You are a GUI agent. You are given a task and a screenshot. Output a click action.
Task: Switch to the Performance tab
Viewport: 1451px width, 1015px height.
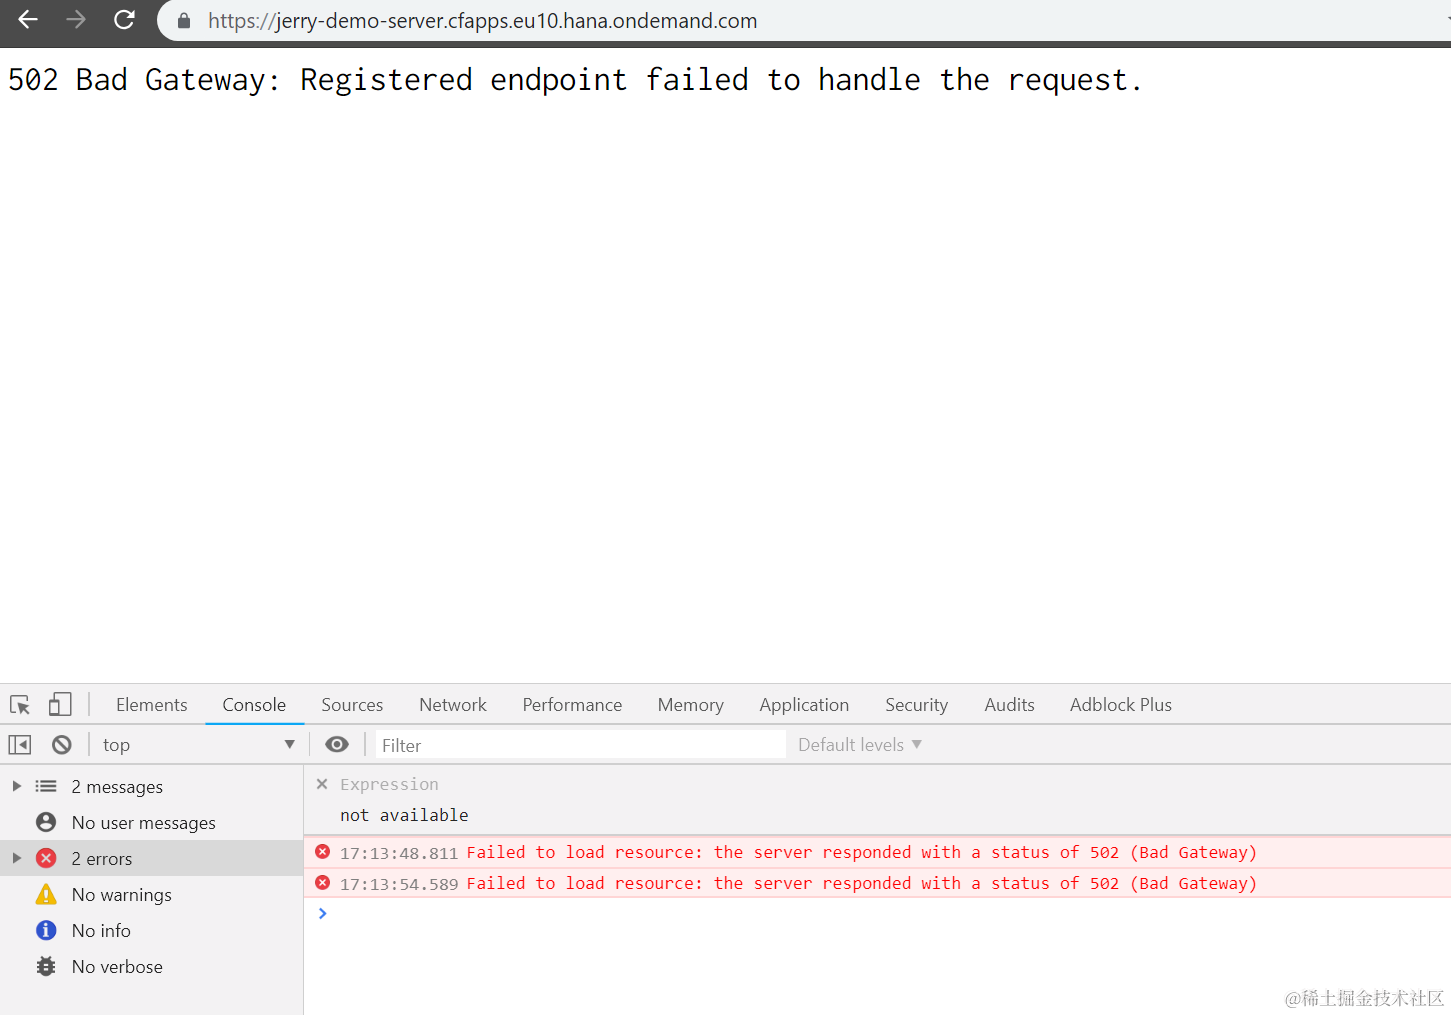click(x=572, y=705)
